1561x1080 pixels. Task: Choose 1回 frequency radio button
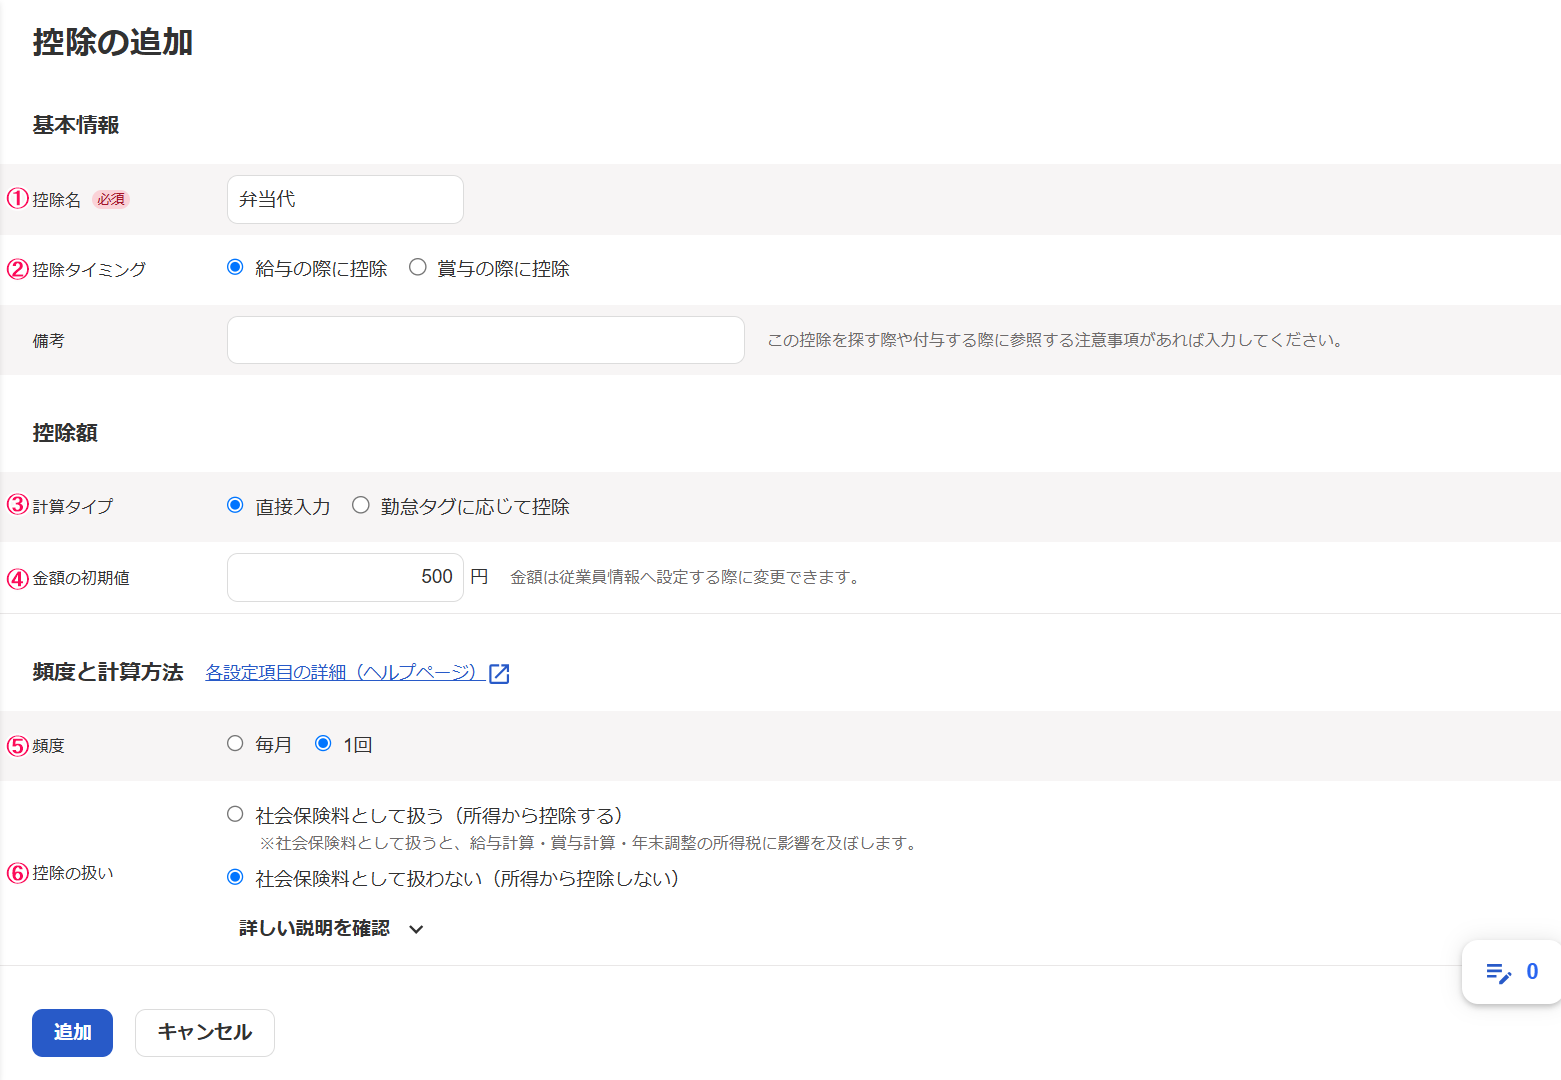[323, 743]
